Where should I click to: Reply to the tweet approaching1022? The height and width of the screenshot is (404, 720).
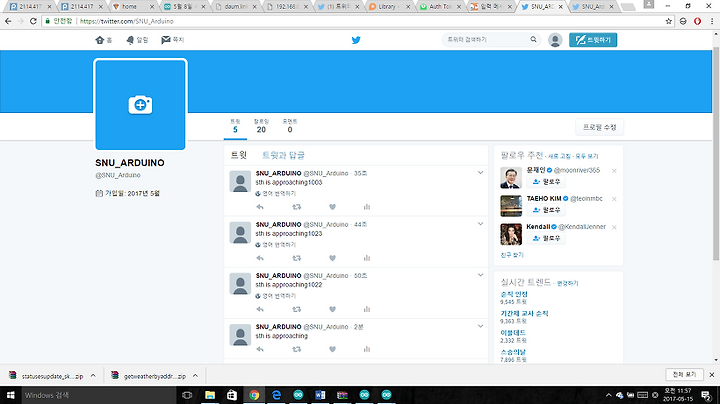tap(260, 309)
